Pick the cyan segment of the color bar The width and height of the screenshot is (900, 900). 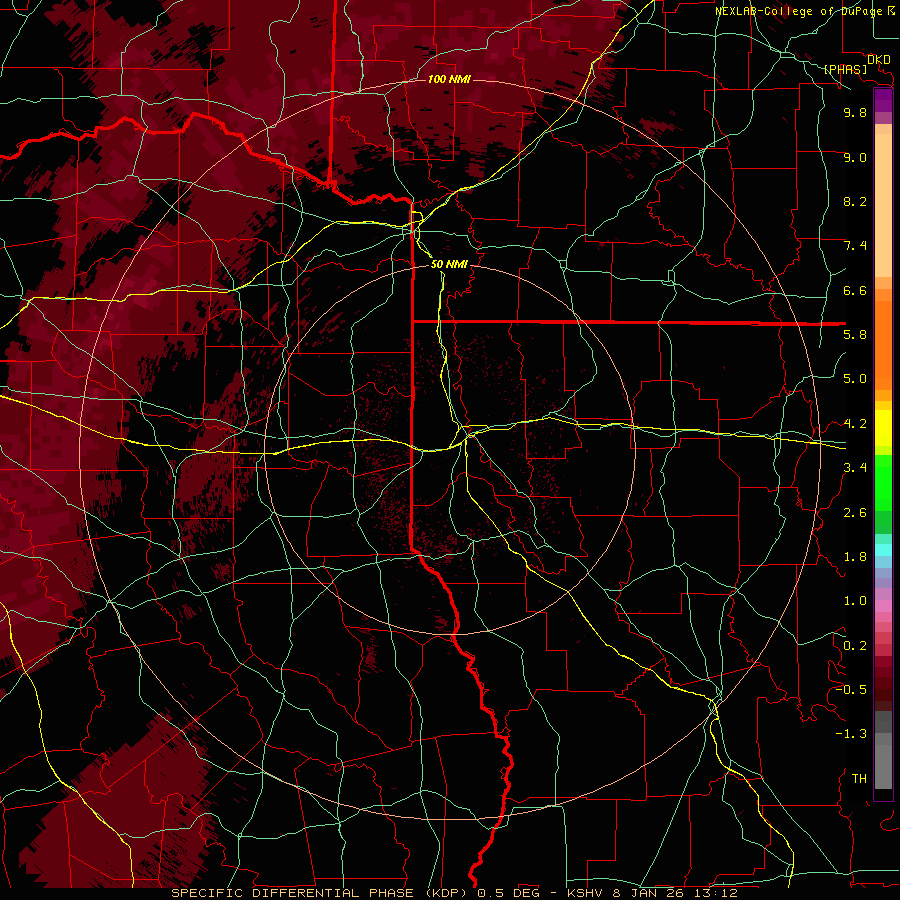pyautogui.click(x=883, y=550)
